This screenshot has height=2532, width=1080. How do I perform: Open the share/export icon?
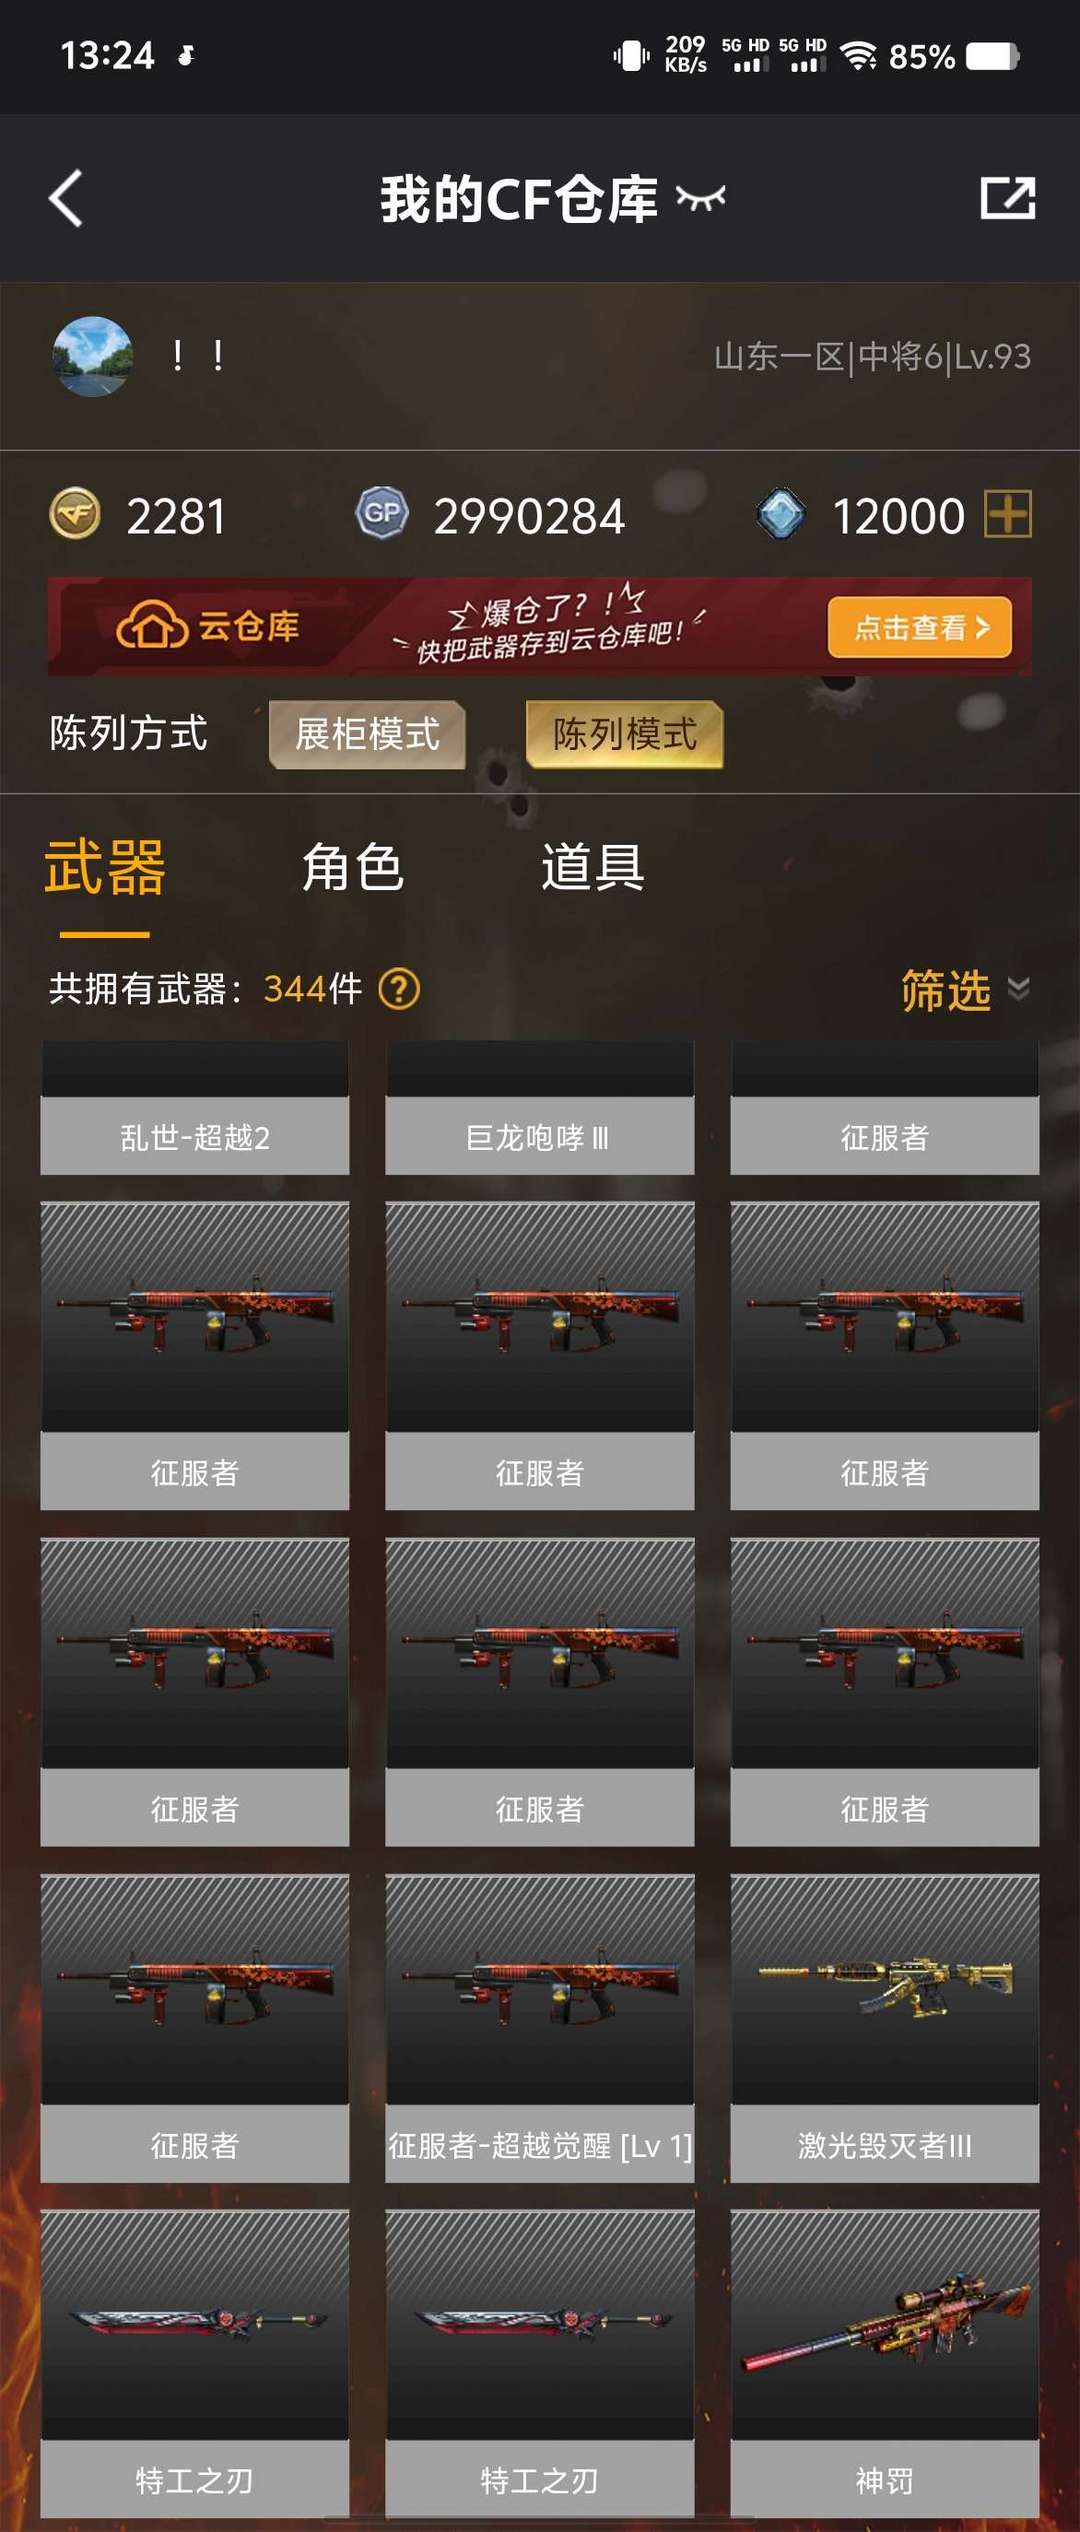coord(1007,198)
